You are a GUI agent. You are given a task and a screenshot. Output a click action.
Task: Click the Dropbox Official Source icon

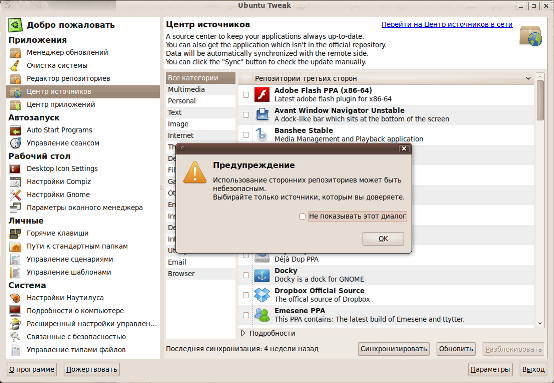(262, 295)
